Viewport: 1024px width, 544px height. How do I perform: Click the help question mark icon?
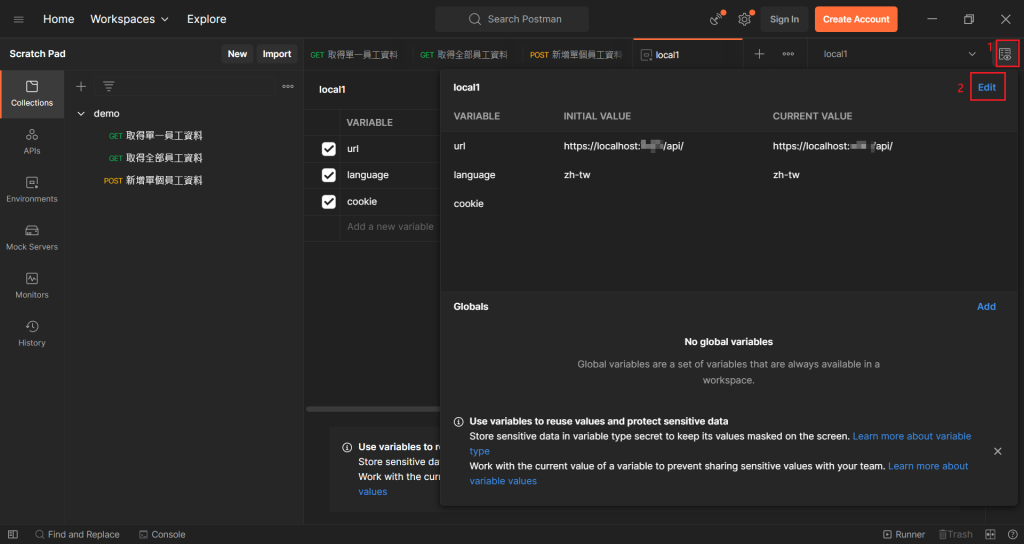tap(1012, 534)
